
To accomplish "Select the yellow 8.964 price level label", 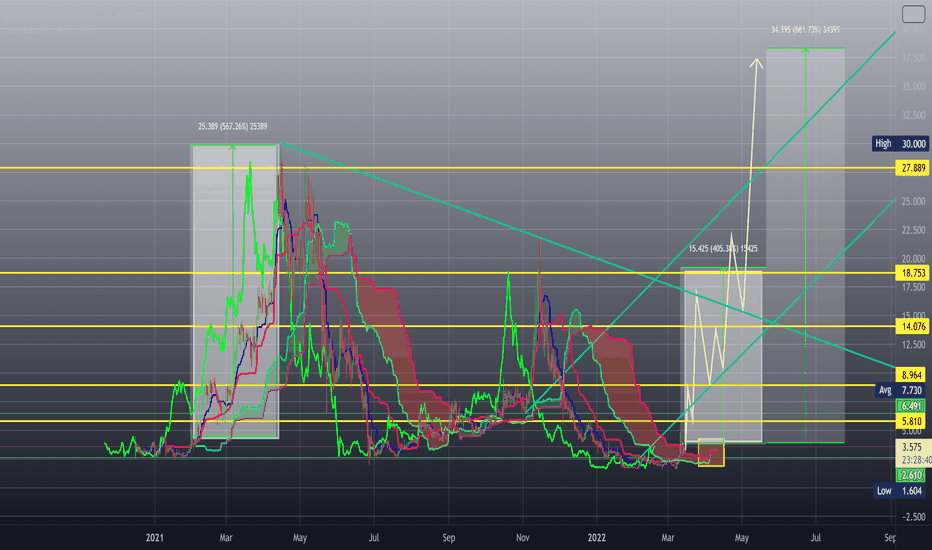I will pyautogui.click(x=911, y=375).
